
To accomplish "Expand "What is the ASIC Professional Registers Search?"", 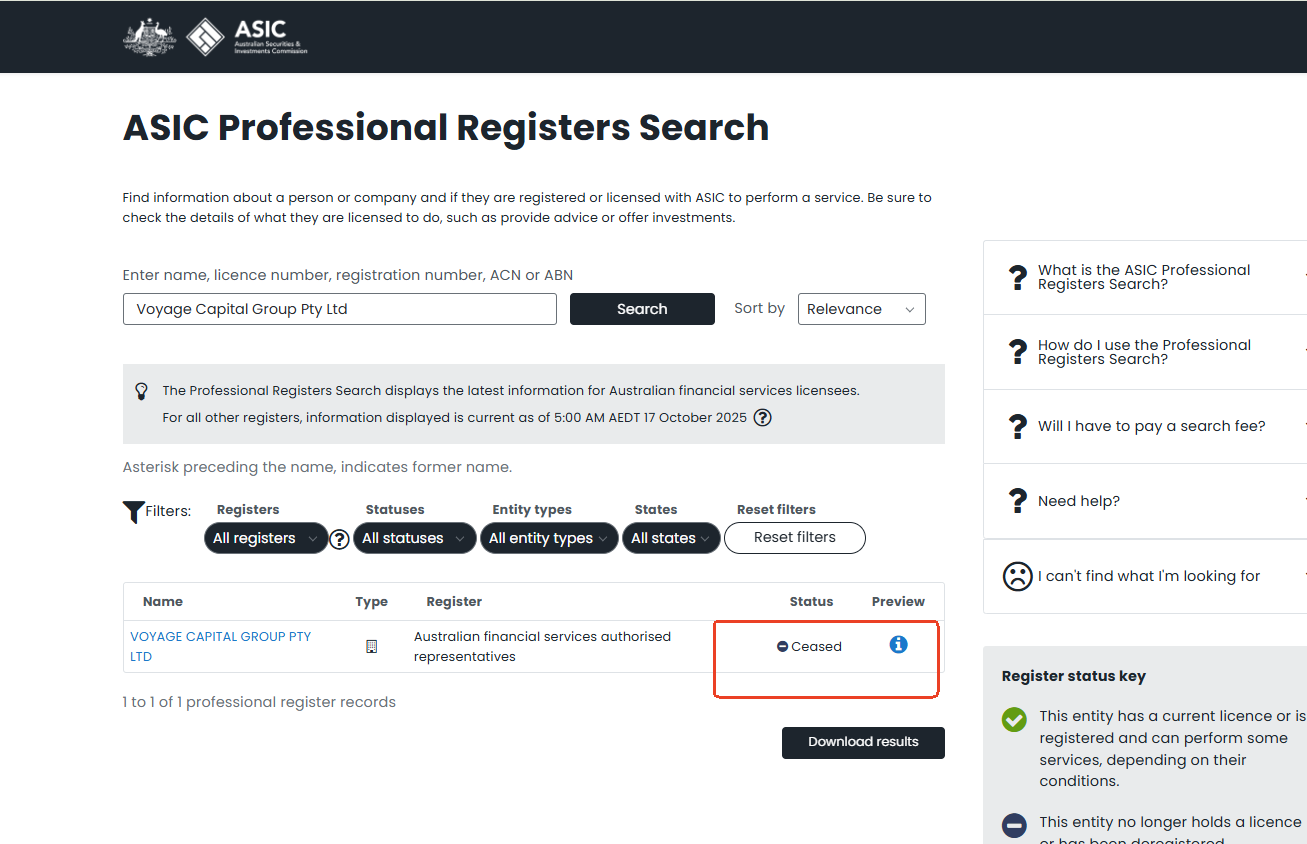I will pyautogui.click(x=1144, y=277).
